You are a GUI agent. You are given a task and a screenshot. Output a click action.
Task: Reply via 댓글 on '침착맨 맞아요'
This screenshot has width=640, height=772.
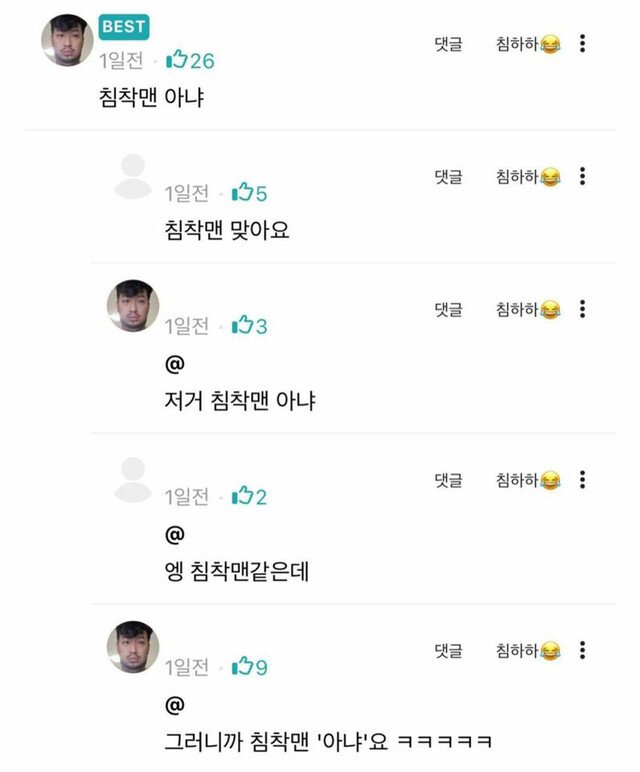coord(448,177)
